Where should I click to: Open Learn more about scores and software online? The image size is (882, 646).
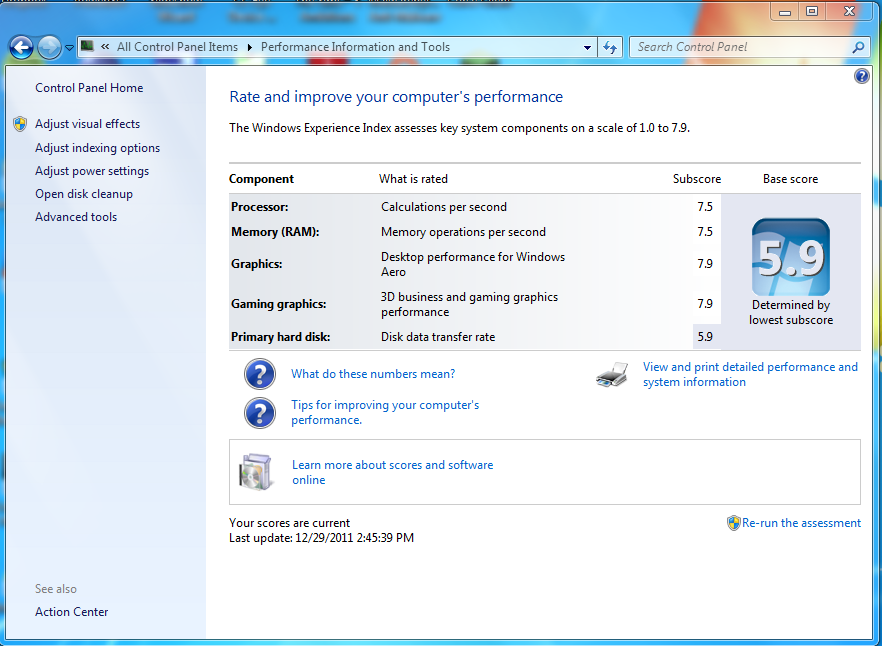pyautogui.click(x=393, y=472)
